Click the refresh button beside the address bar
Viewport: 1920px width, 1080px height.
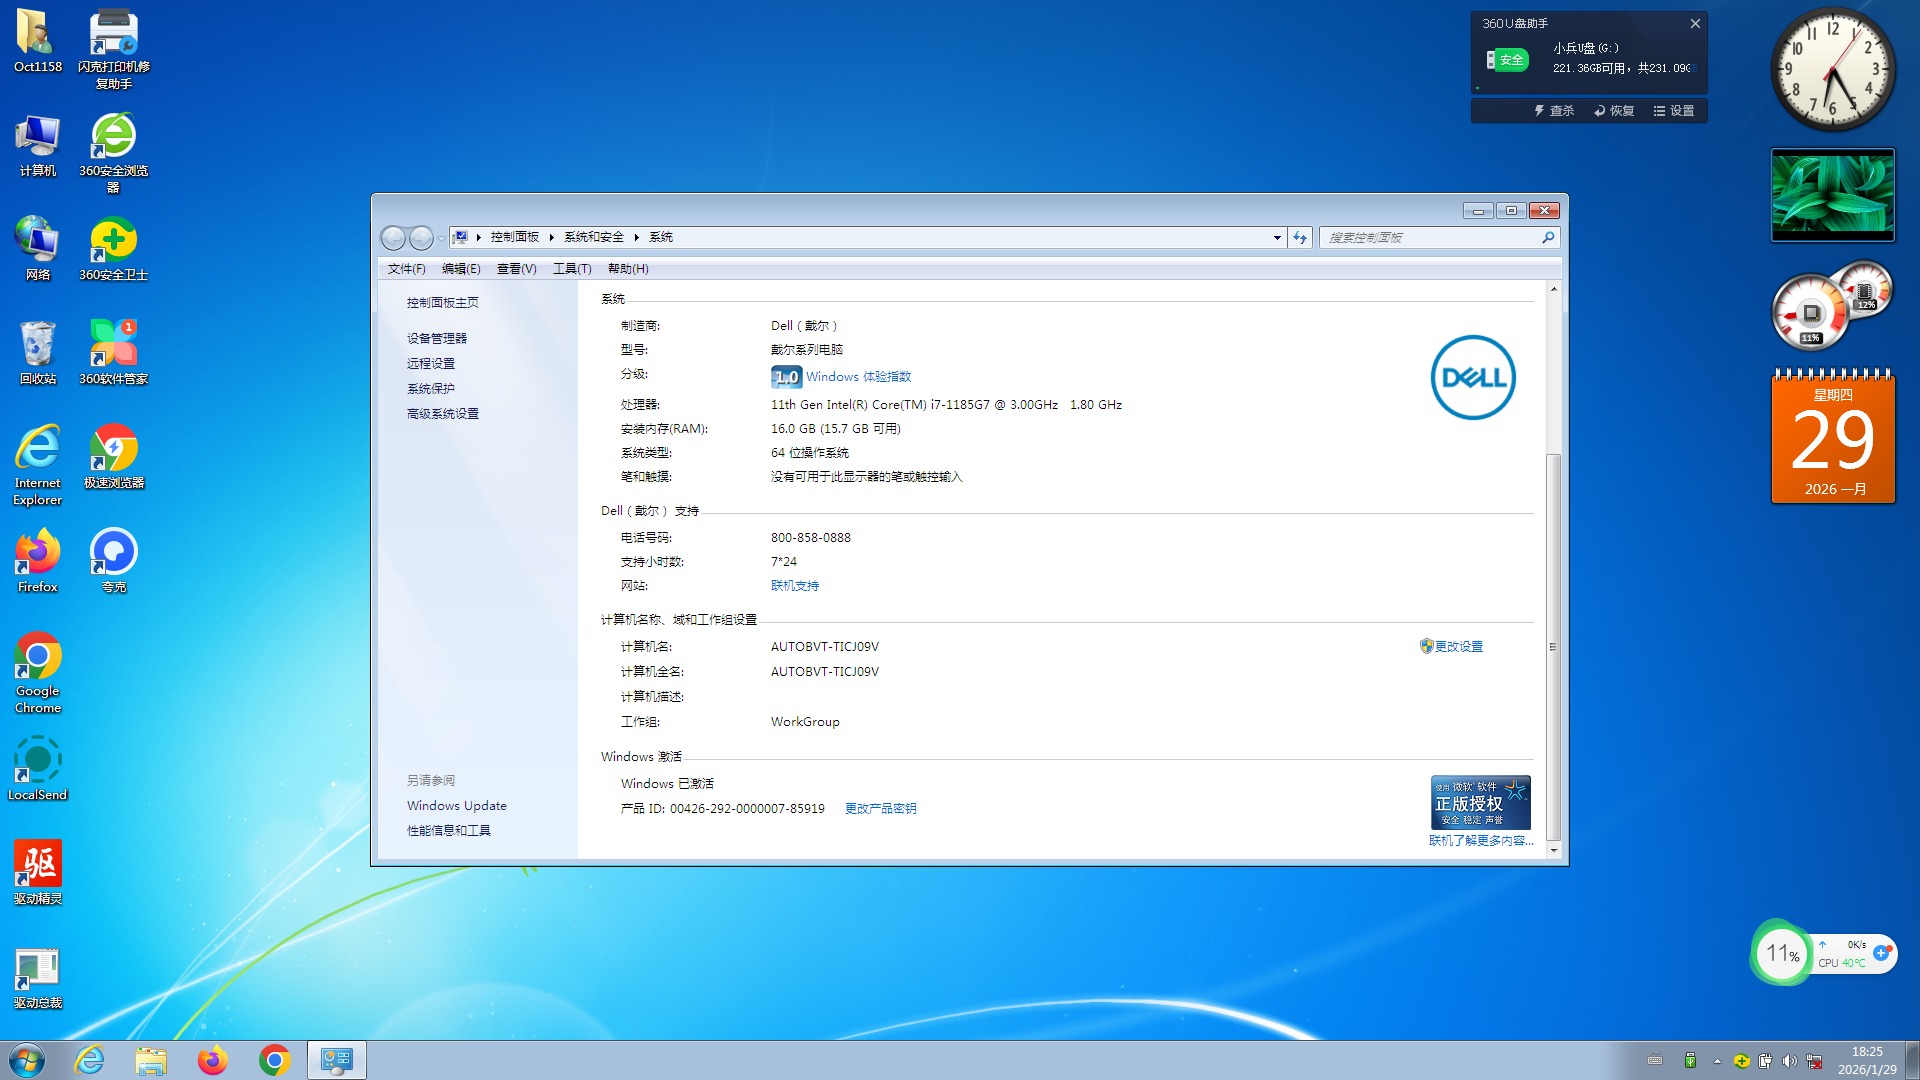[1300, 237]
